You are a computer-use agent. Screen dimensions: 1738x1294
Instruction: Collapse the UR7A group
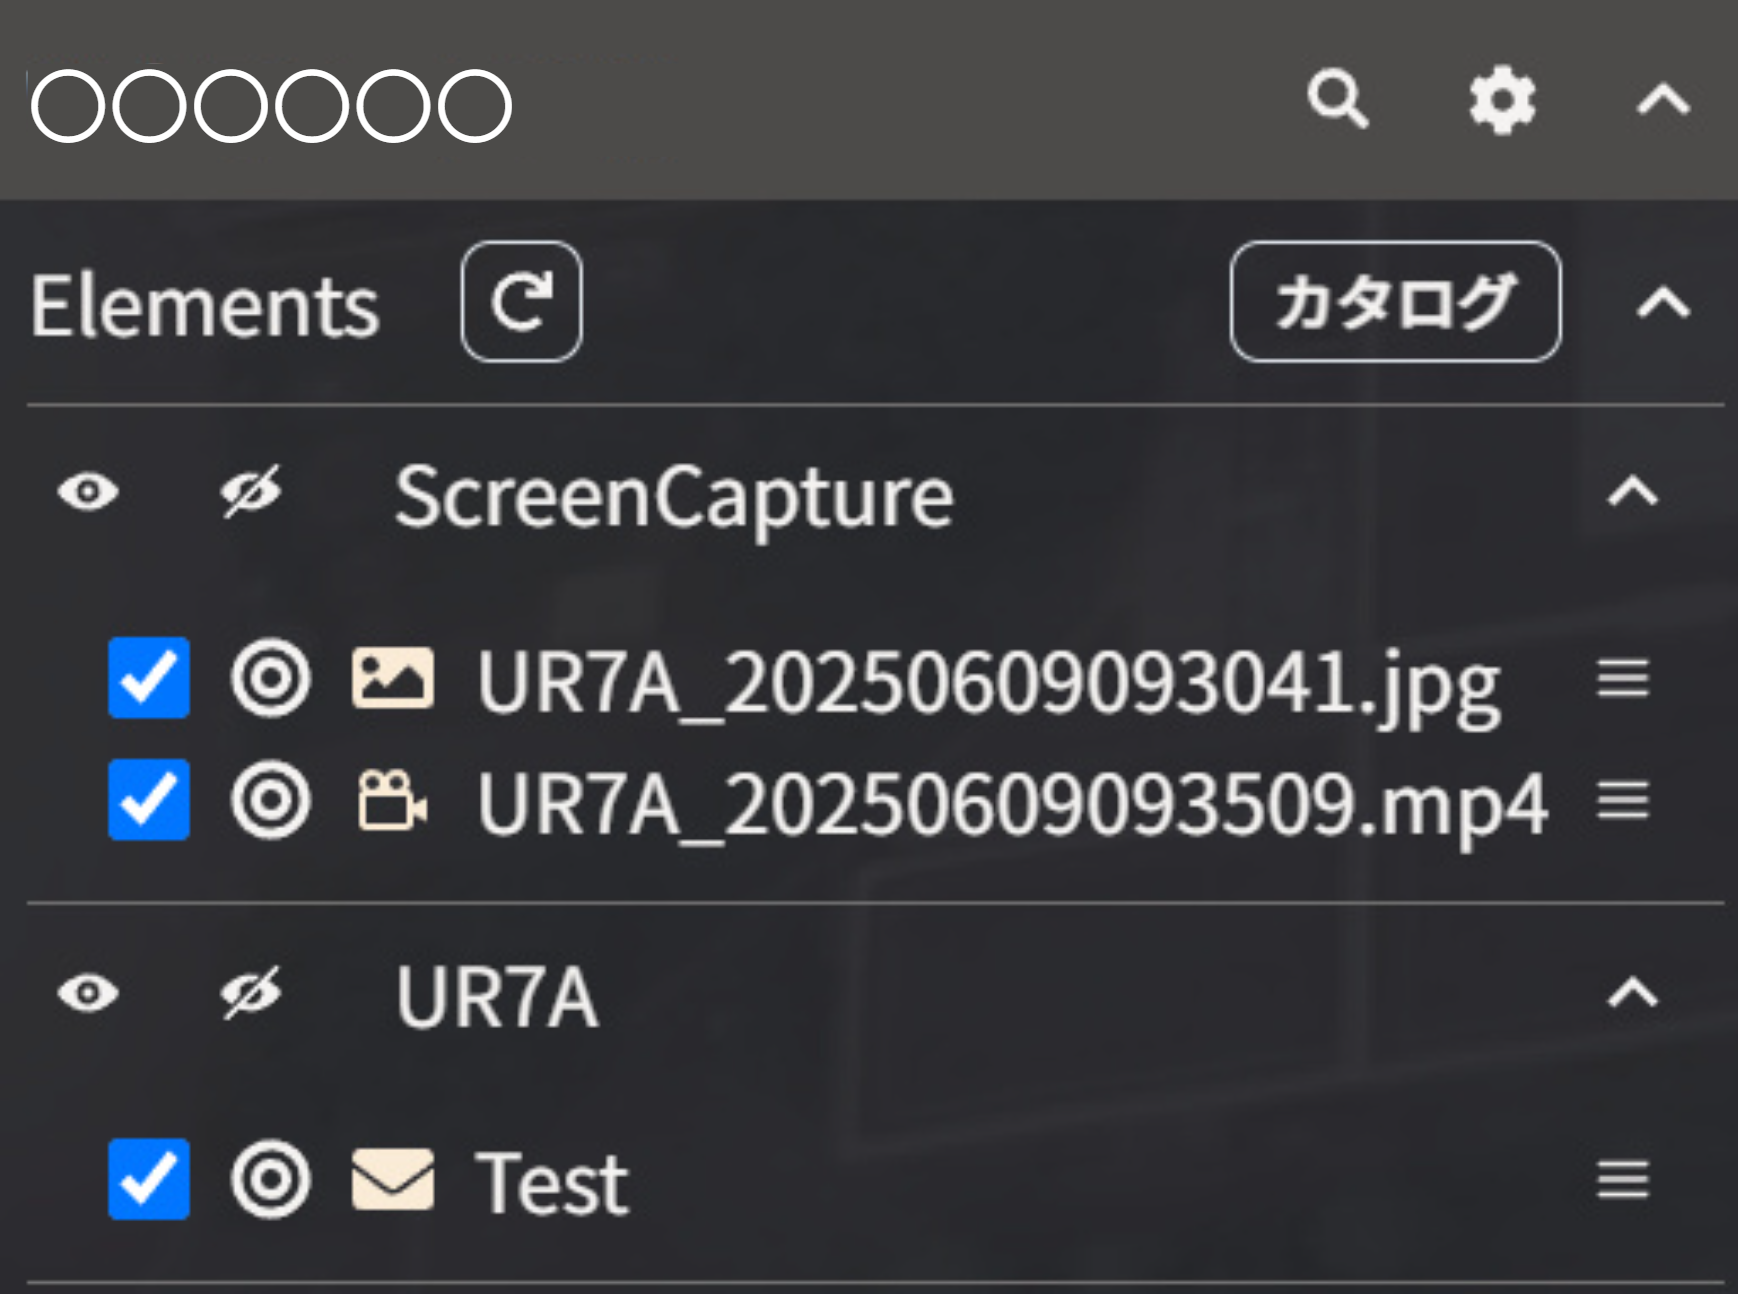point(1632,994)
